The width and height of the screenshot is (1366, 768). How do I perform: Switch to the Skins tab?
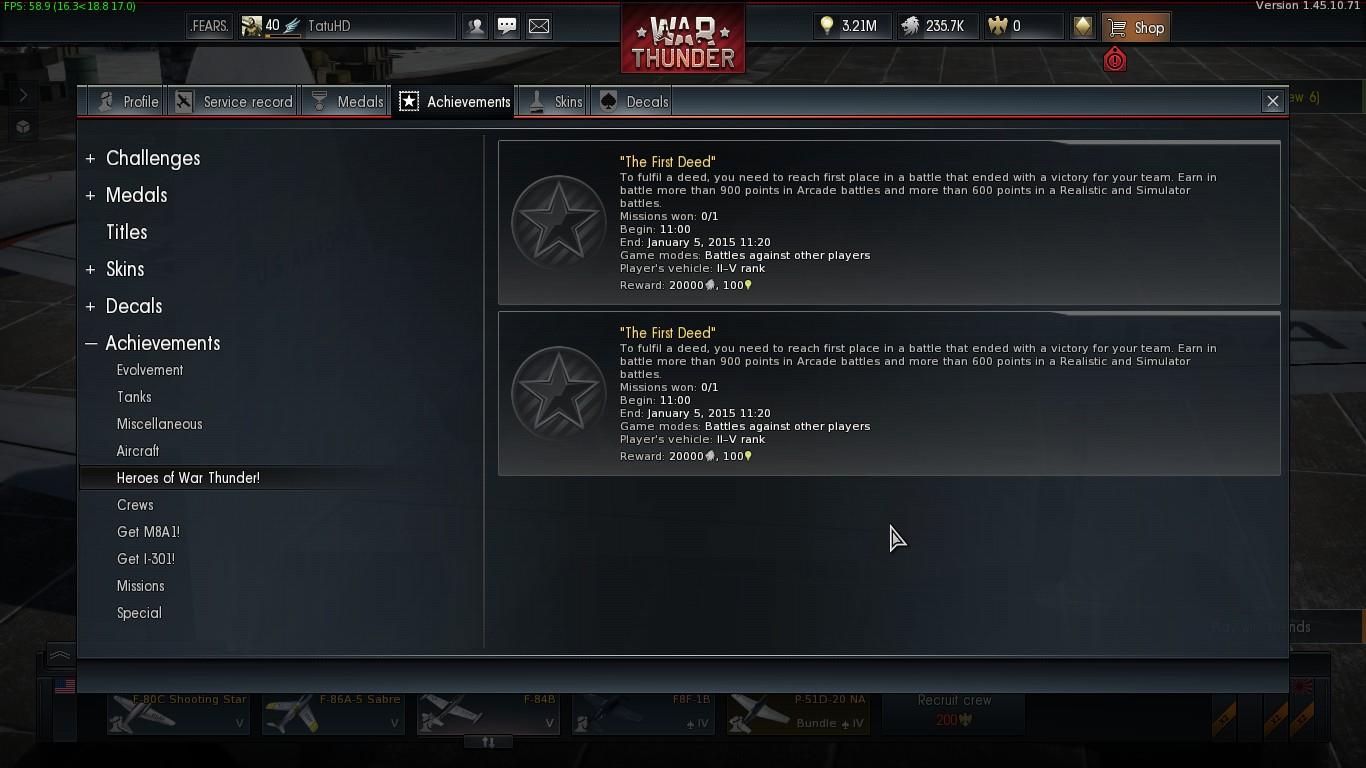(x=556, y=102)
